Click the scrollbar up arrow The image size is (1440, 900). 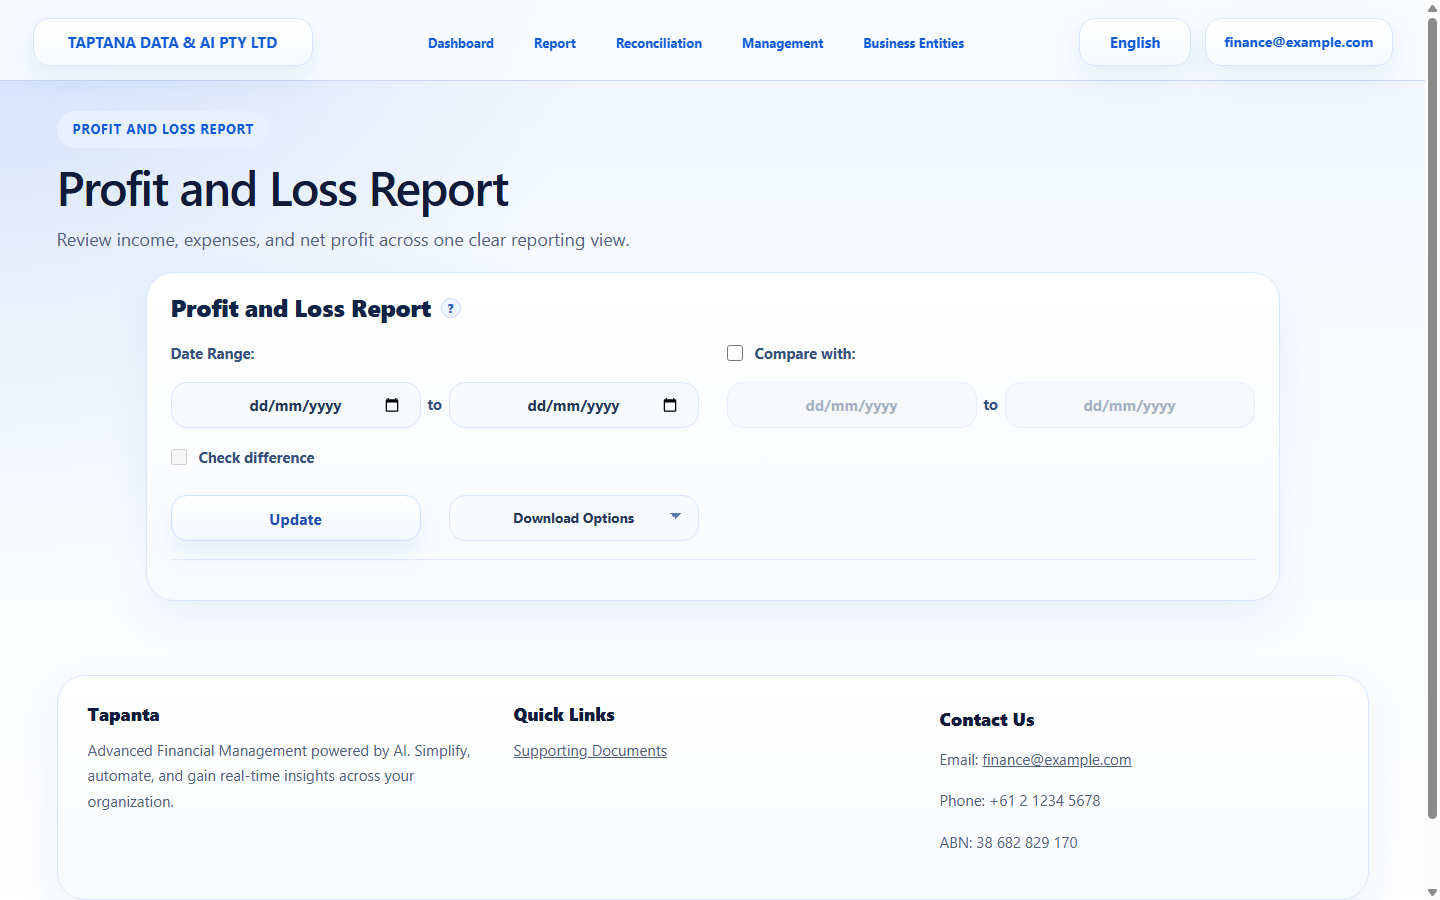click(1432, 7)
